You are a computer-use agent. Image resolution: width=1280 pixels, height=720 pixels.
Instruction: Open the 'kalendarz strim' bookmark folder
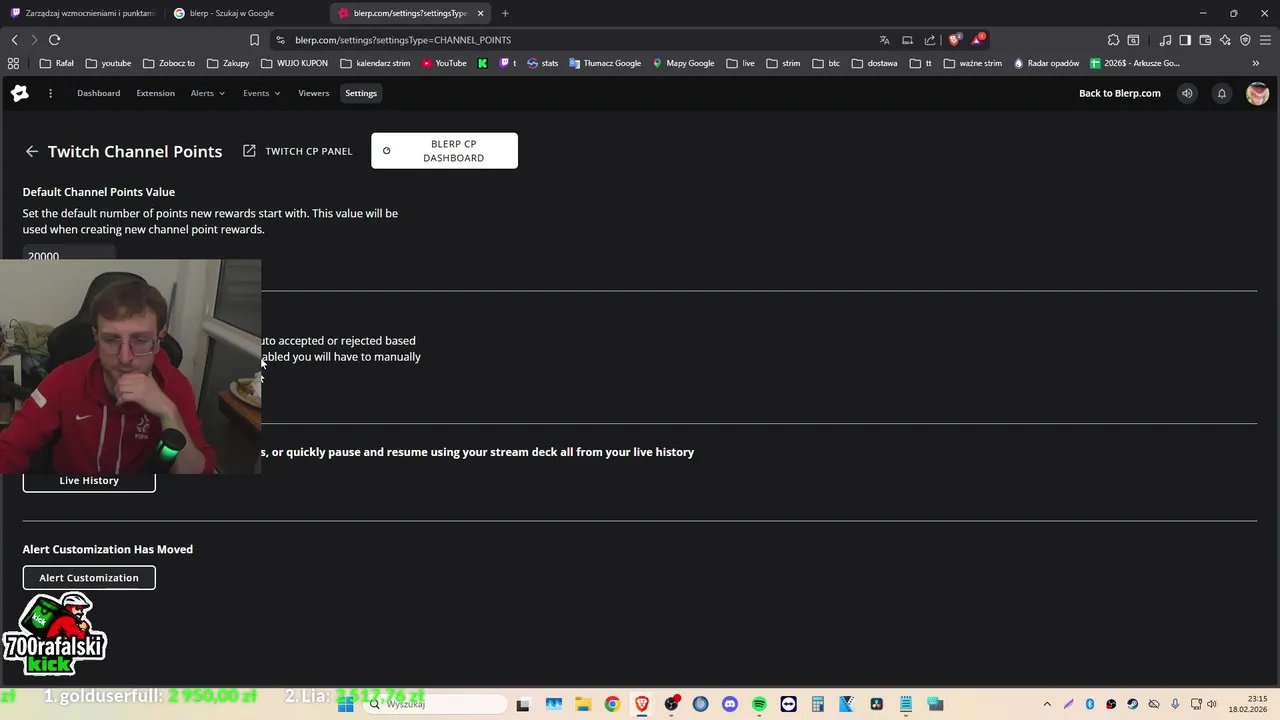point(376,63)
